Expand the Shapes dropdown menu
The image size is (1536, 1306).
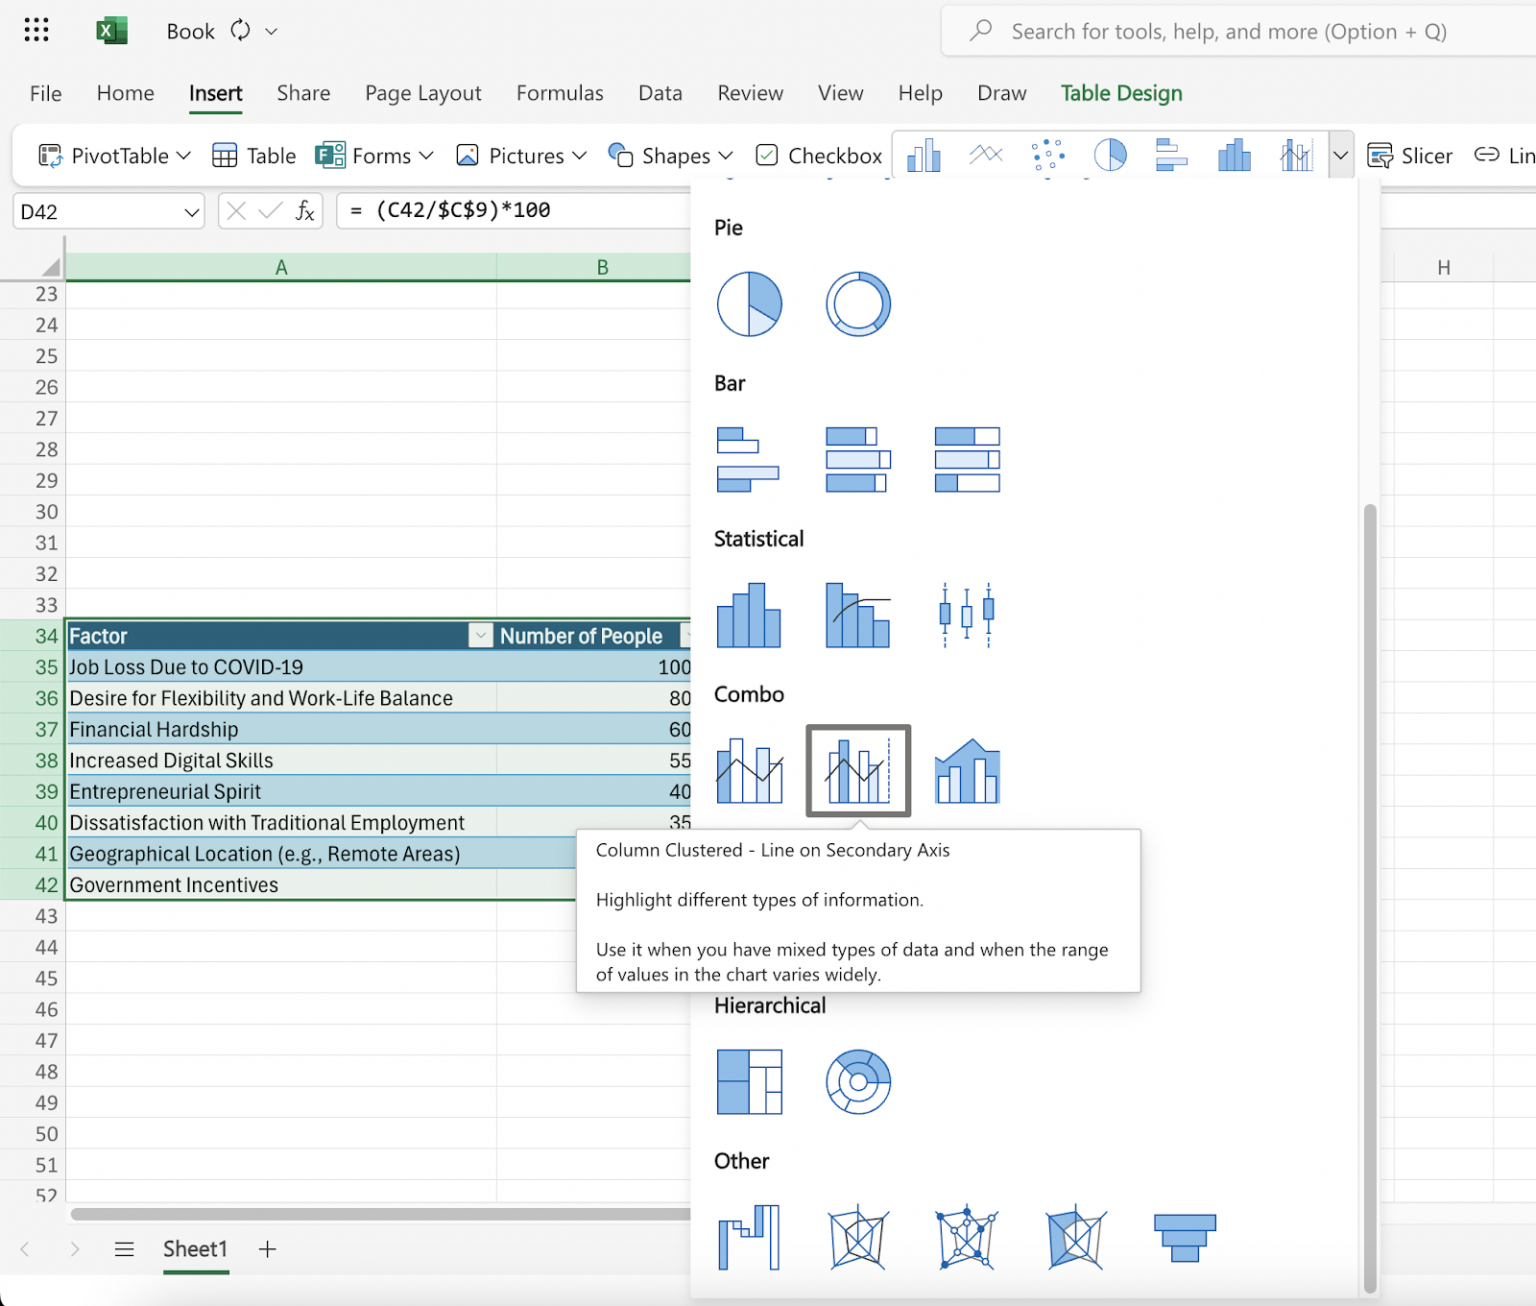pos(671,155)
